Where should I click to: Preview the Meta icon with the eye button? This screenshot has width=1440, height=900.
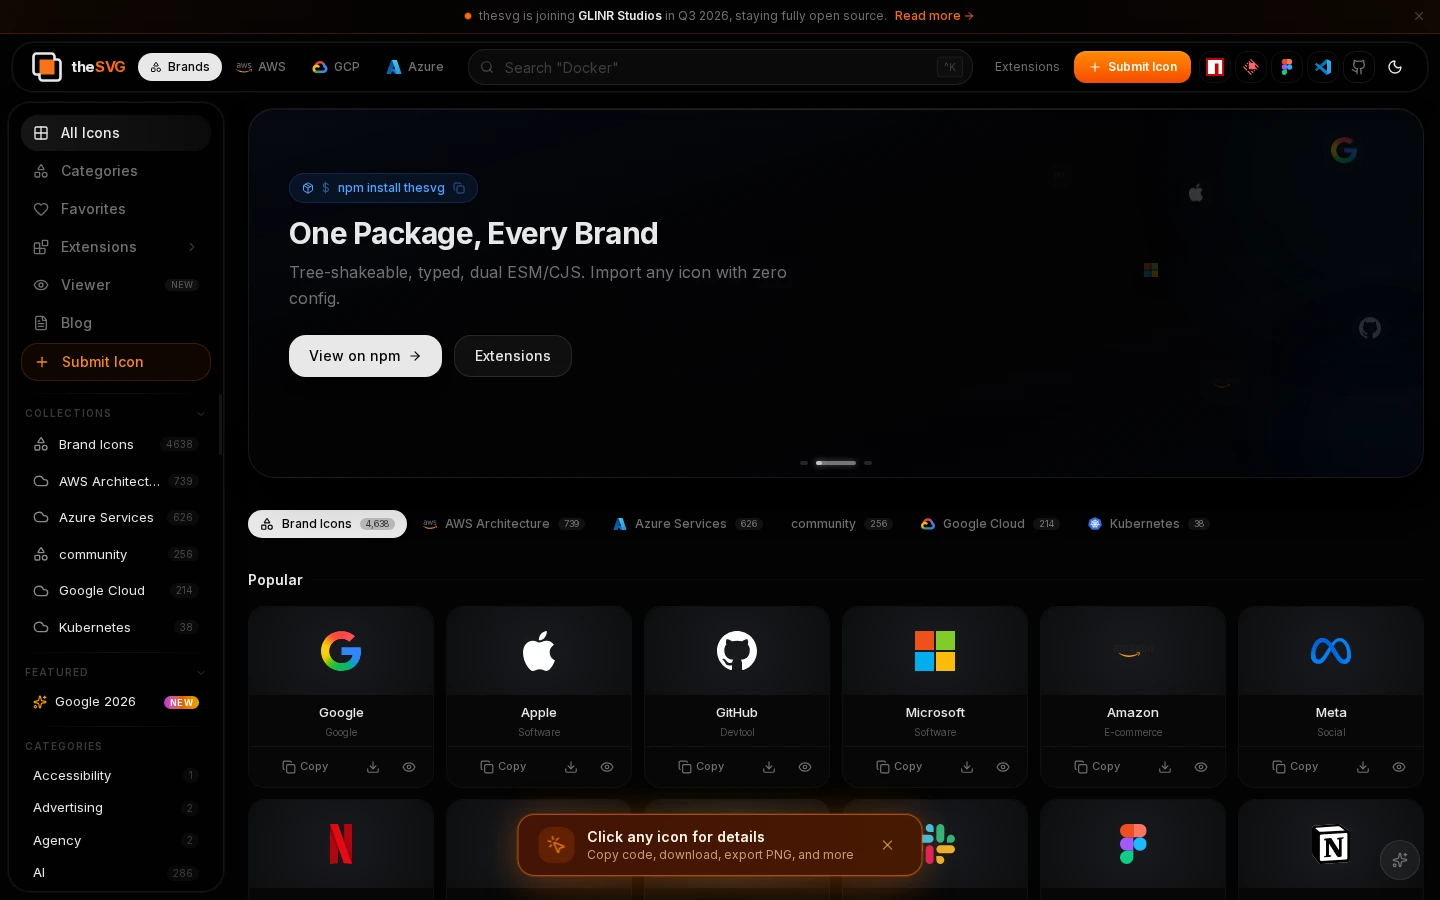pos(1399,767)
